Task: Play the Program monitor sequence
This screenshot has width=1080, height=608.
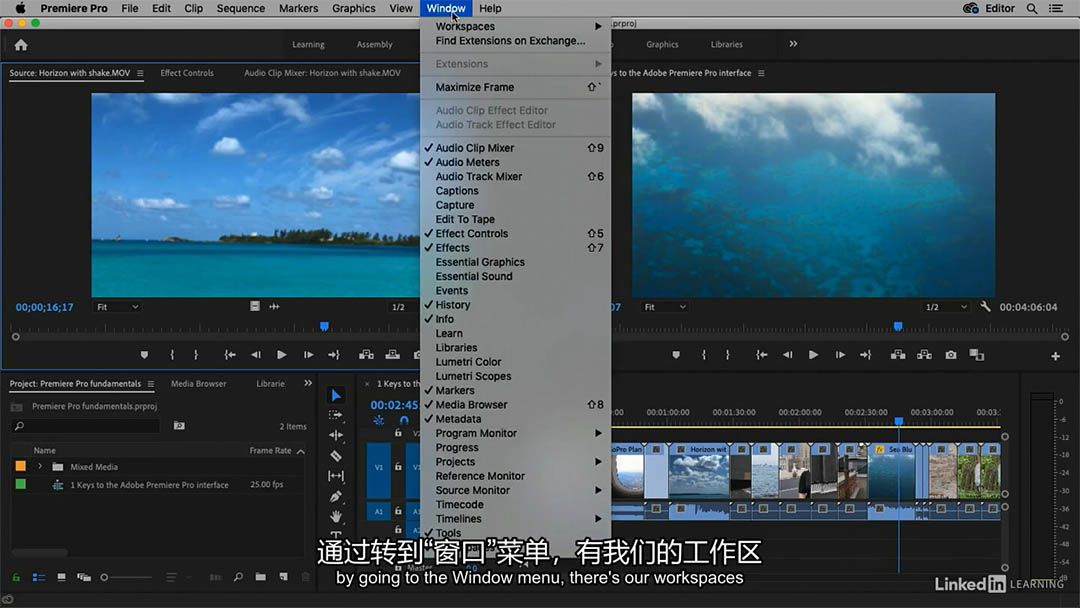Action: click(x=813, y=355)
